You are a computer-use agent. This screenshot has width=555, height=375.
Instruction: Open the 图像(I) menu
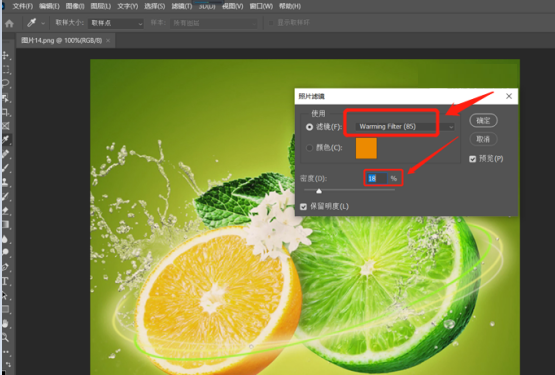click(x=75, y=6)
